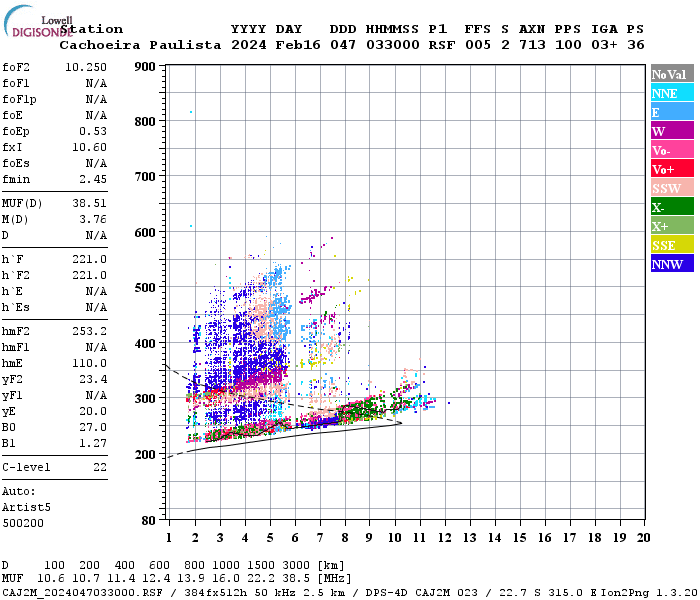Select the SSW salmon legend swatch

click(x=672, y=188)
